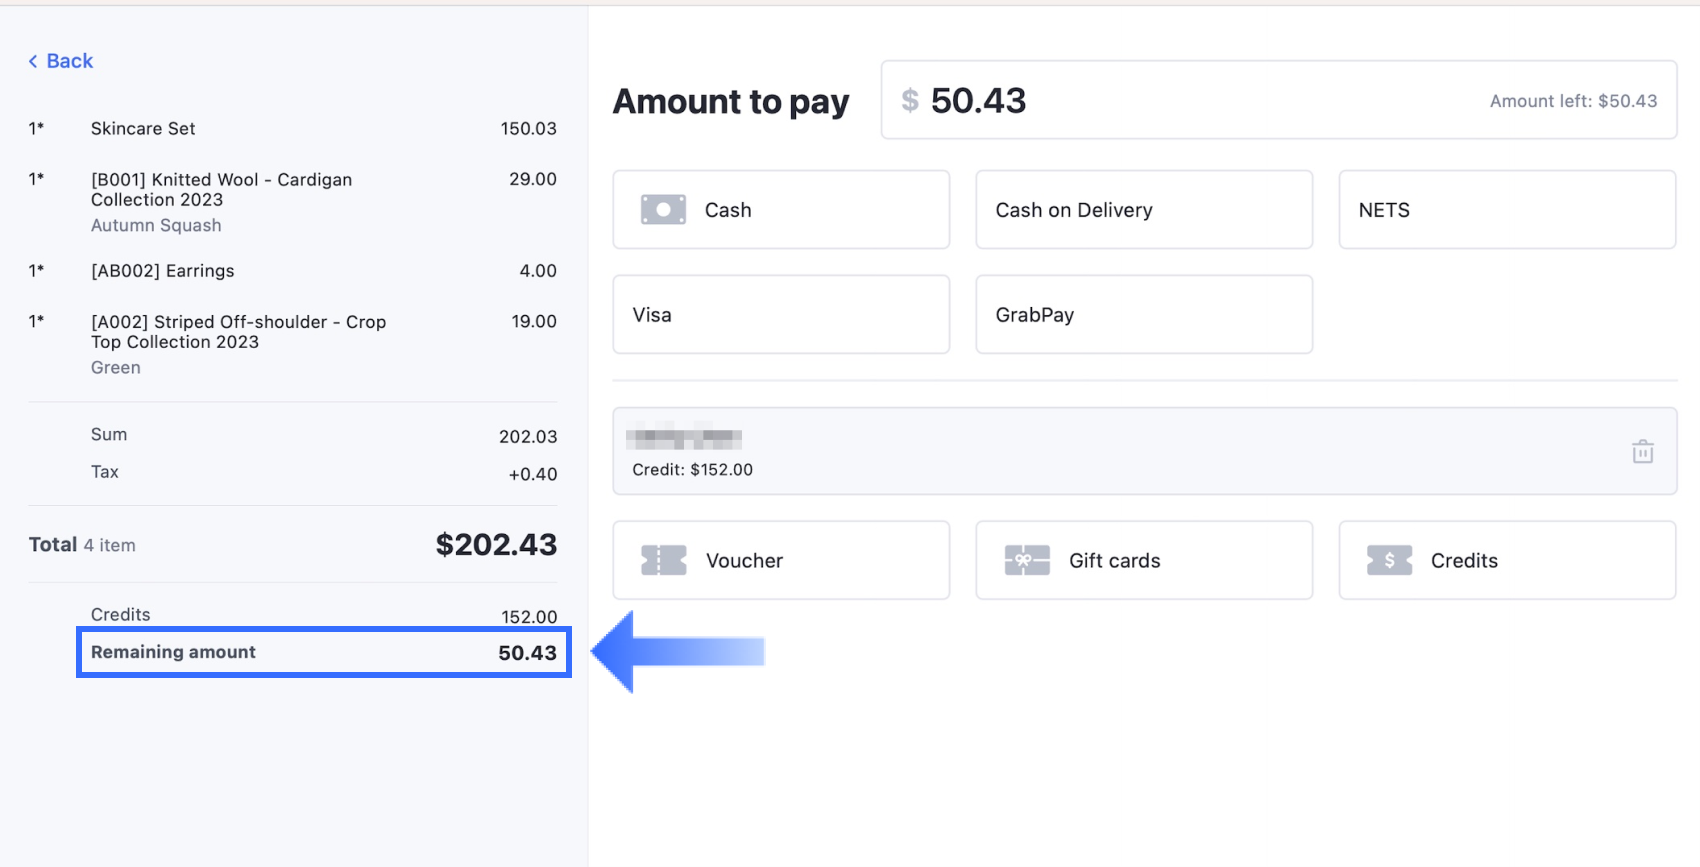1700x867 pixels.
Task: Go back using the Back link
Action: pyautogui.click(x=69, y=61)
